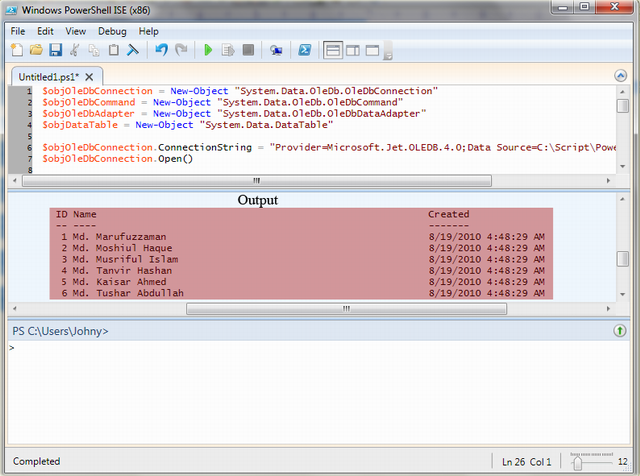Run the script with the green arrow

[208, 50]
